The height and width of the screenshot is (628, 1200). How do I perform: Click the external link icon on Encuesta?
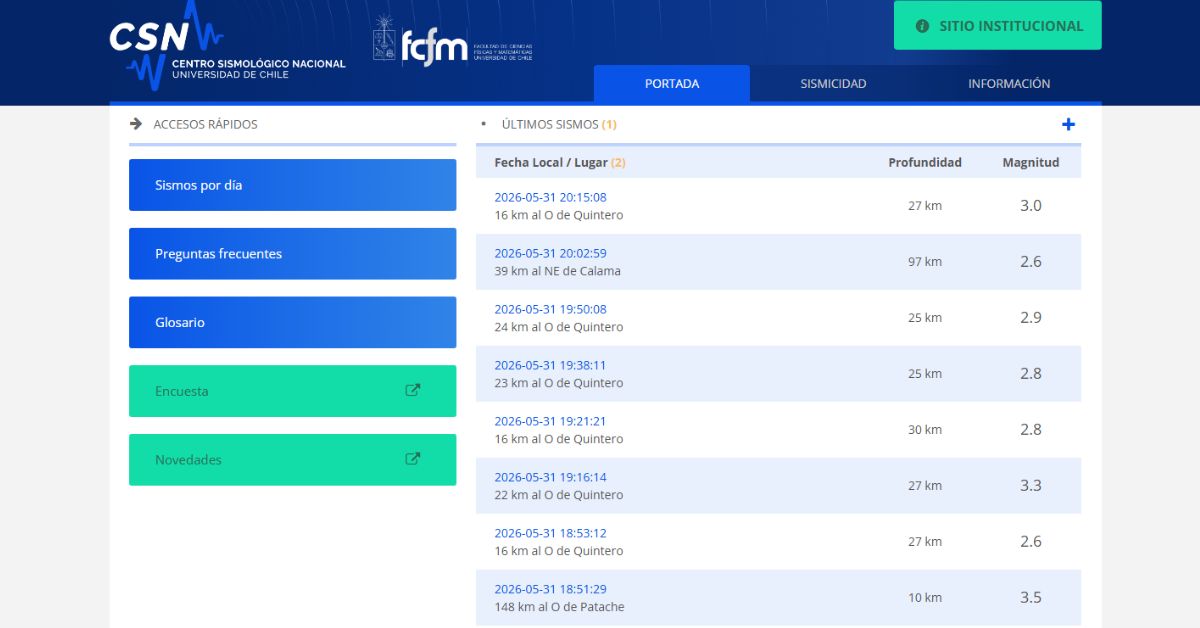click(412, 390)
